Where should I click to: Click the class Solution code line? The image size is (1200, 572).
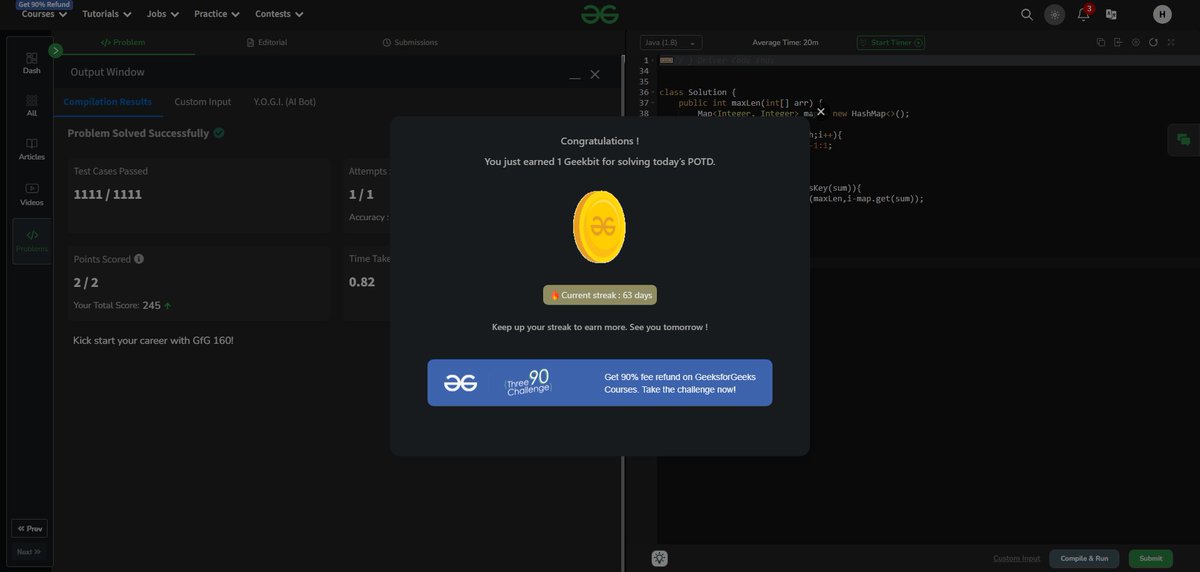pos(698,92)
